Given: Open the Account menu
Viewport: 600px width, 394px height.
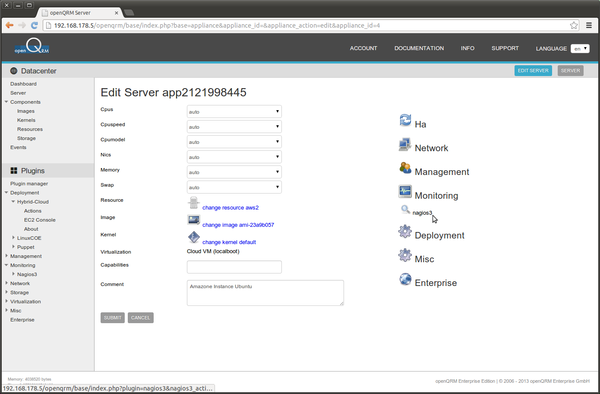Looking at the screenshot, I should (x=363, y=48).
